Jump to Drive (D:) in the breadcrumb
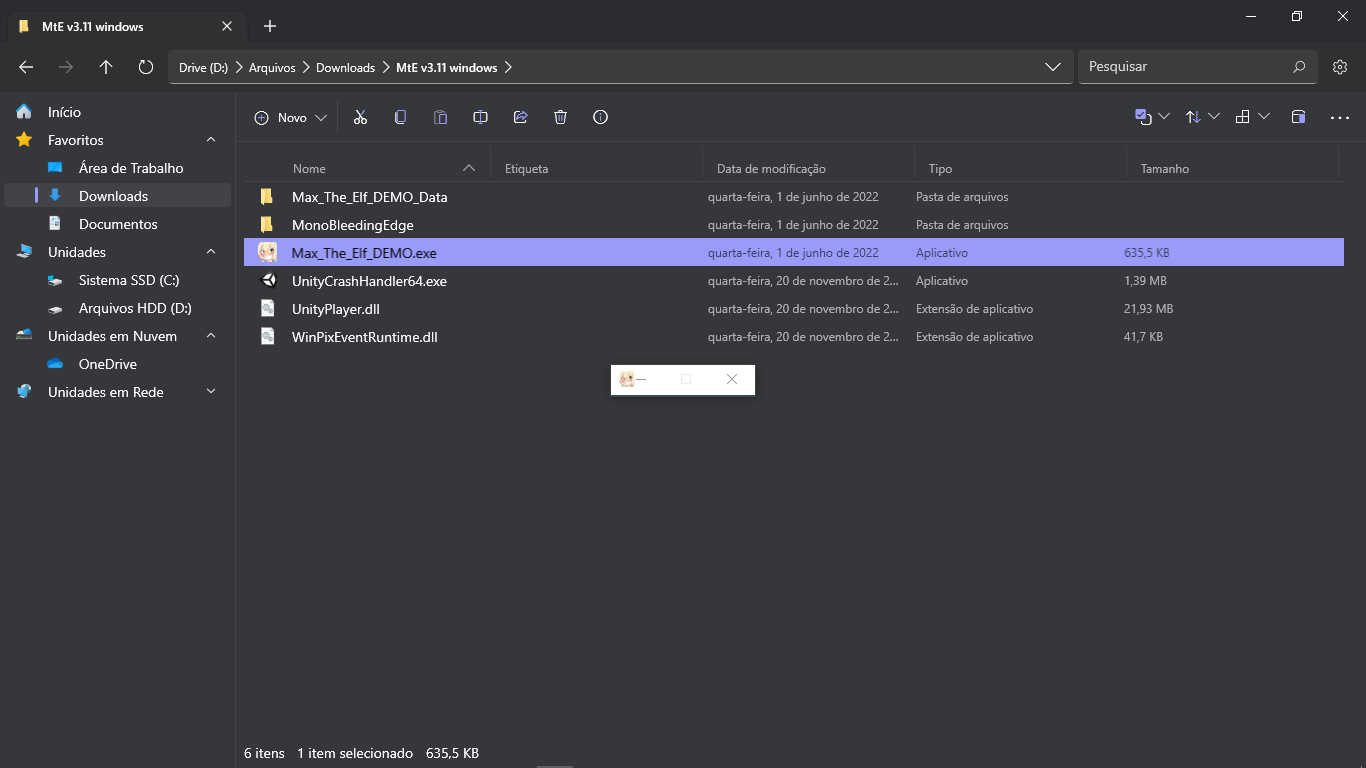The height and width of the screenshot is (768, 1366). pyautogui.click(x=204, y=68)
